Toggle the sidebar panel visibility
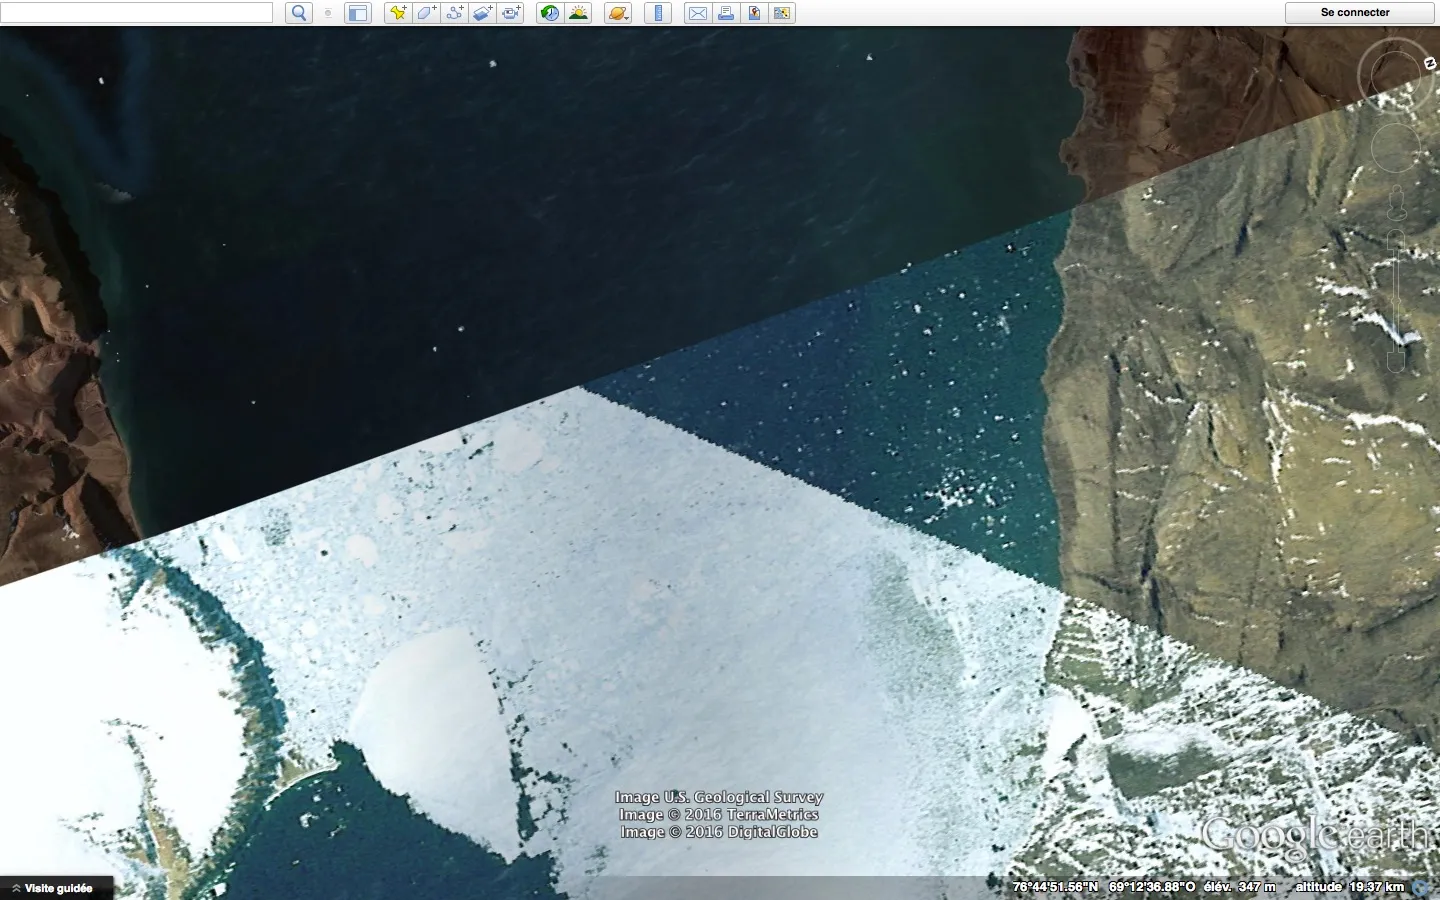The image size is (1440, 900). (x=357, y=13)
